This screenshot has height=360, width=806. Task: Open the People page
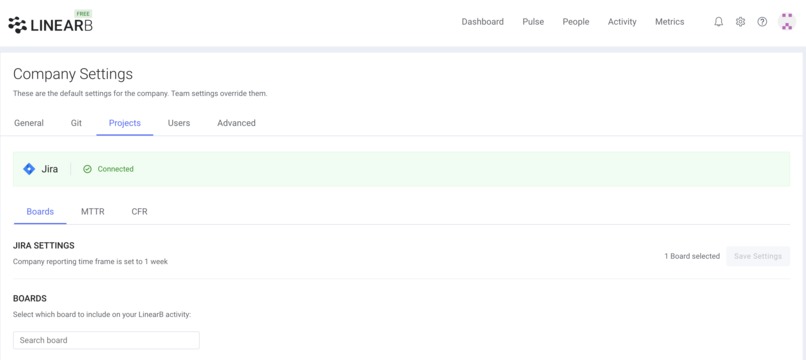576,22
